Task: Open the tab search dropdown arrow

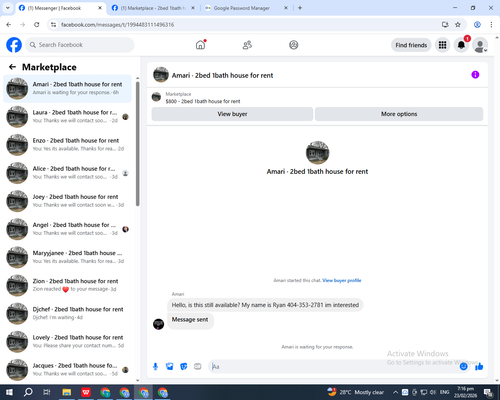Action: pos(8,8)
